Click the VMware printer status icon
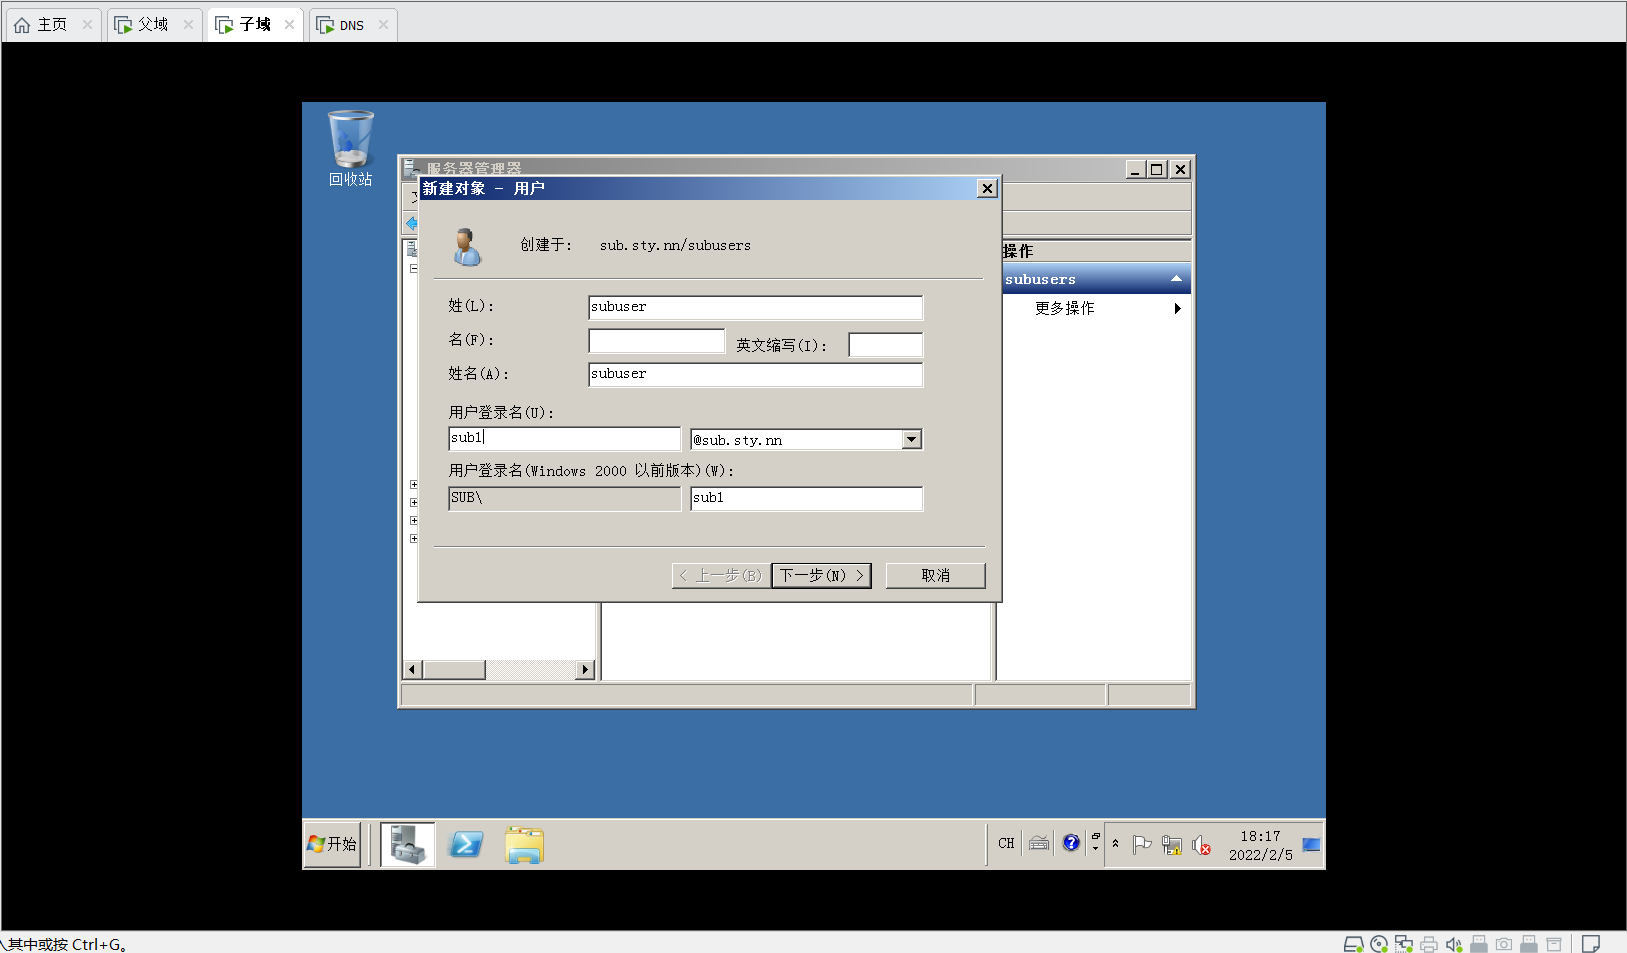Image resolution: width=1627 pixels, height=953 pixels. [x=1429, y=944]
